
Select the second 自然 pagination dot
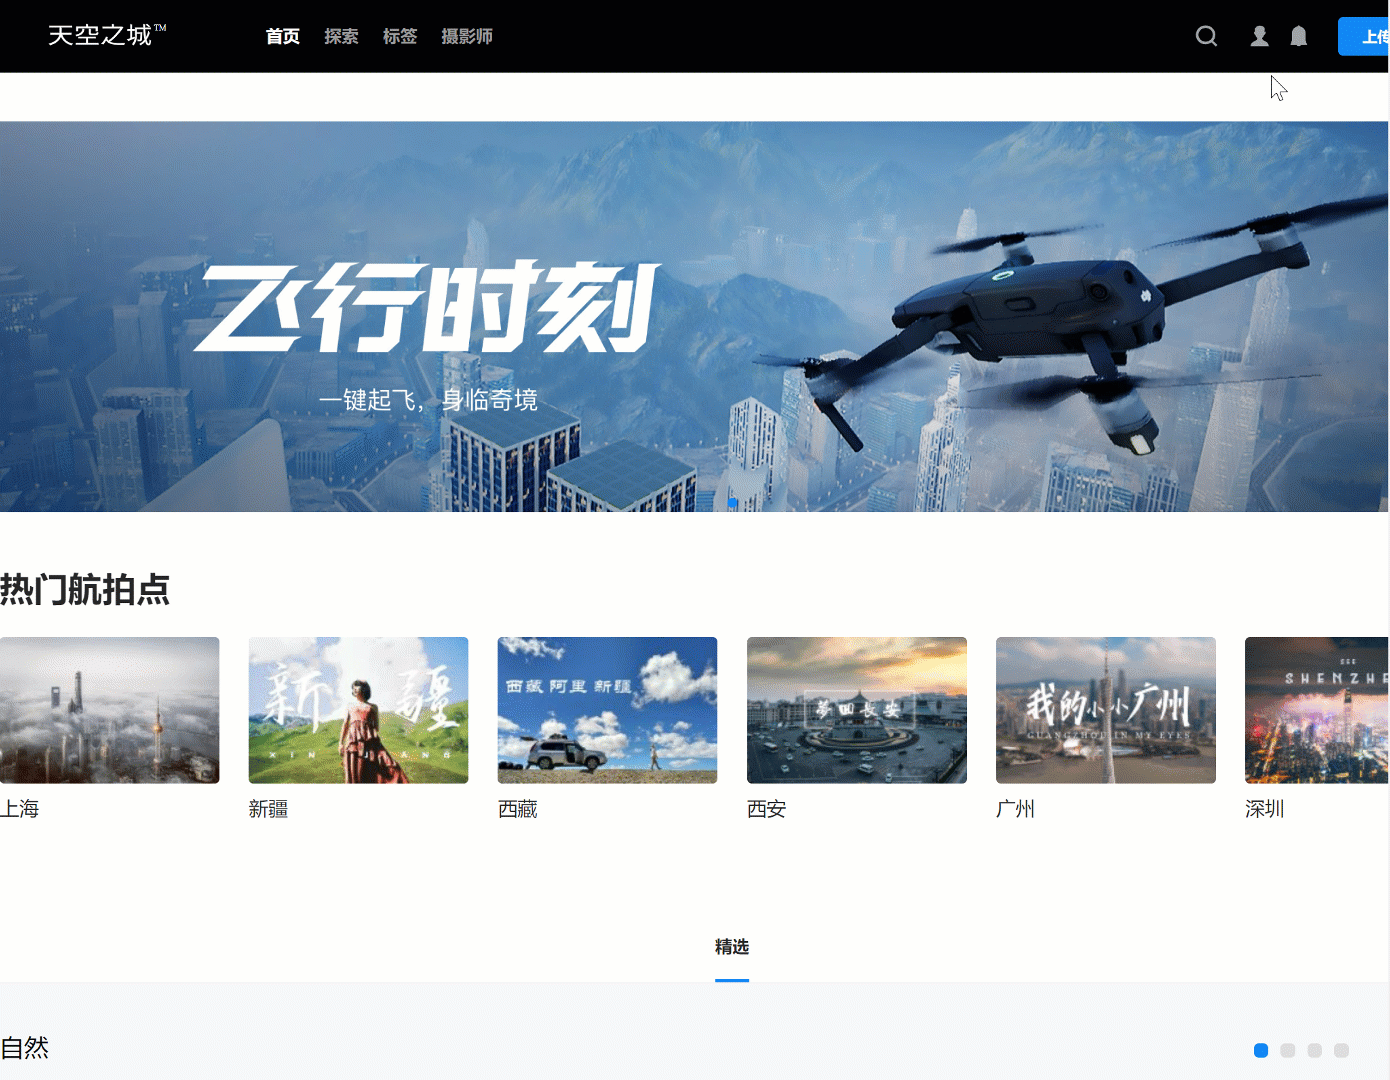click(x=1288, y=1050)
